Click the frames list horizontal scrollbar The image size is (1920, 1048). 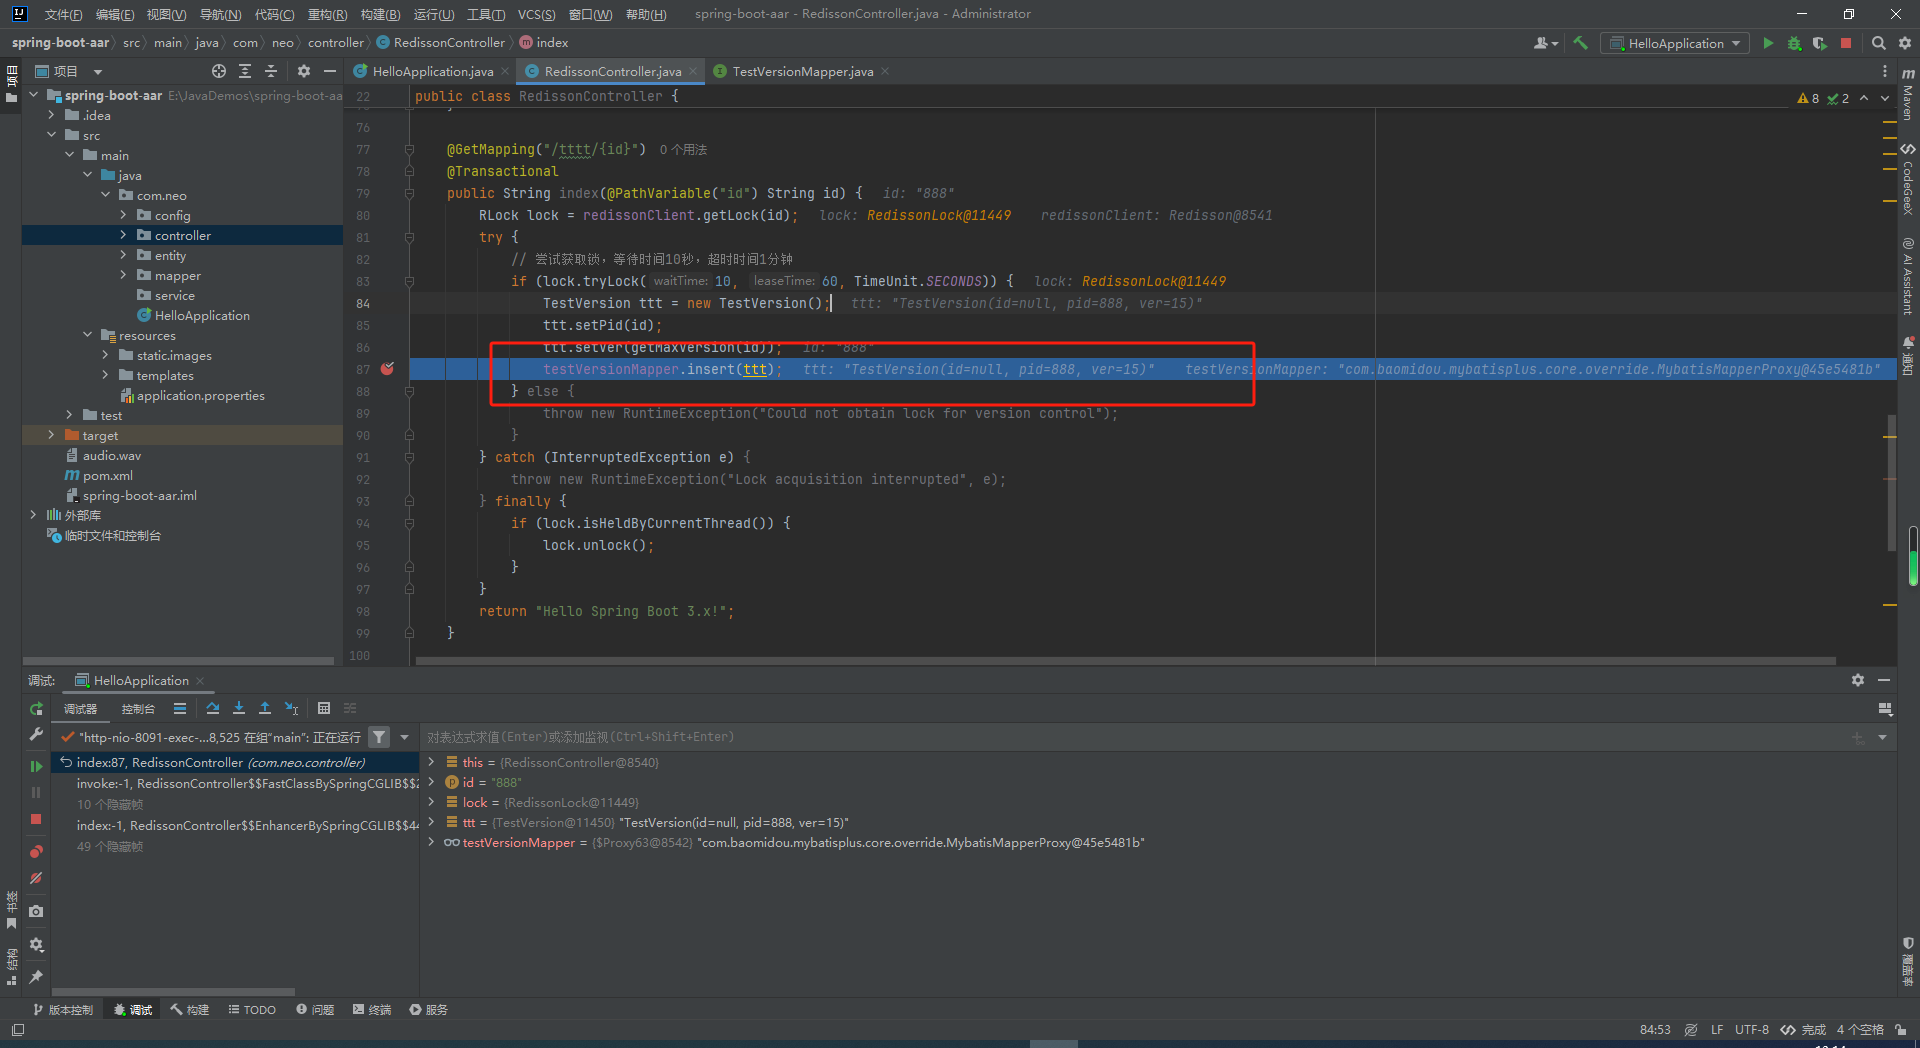[x=174, y=992]
